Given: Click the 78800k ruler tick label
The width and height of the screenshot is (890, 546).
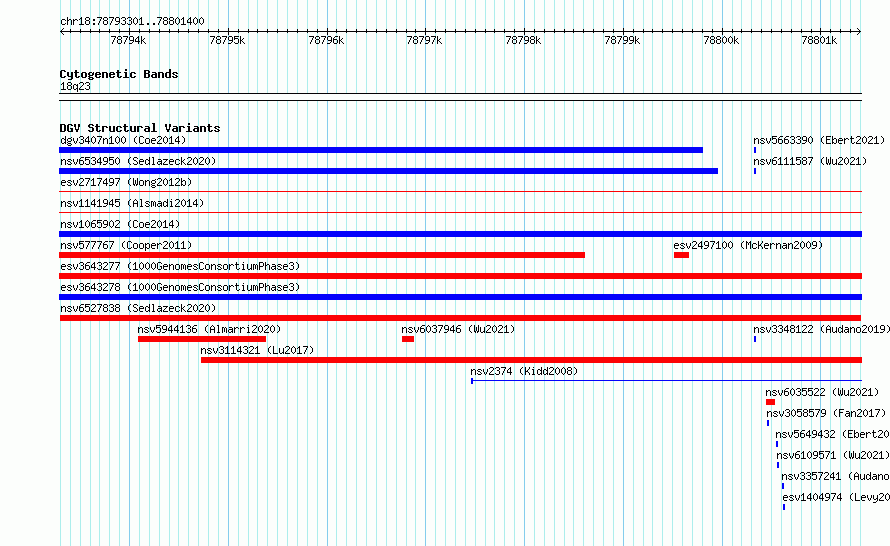Looking at the screenshot, I should click(x=721, y=40).
